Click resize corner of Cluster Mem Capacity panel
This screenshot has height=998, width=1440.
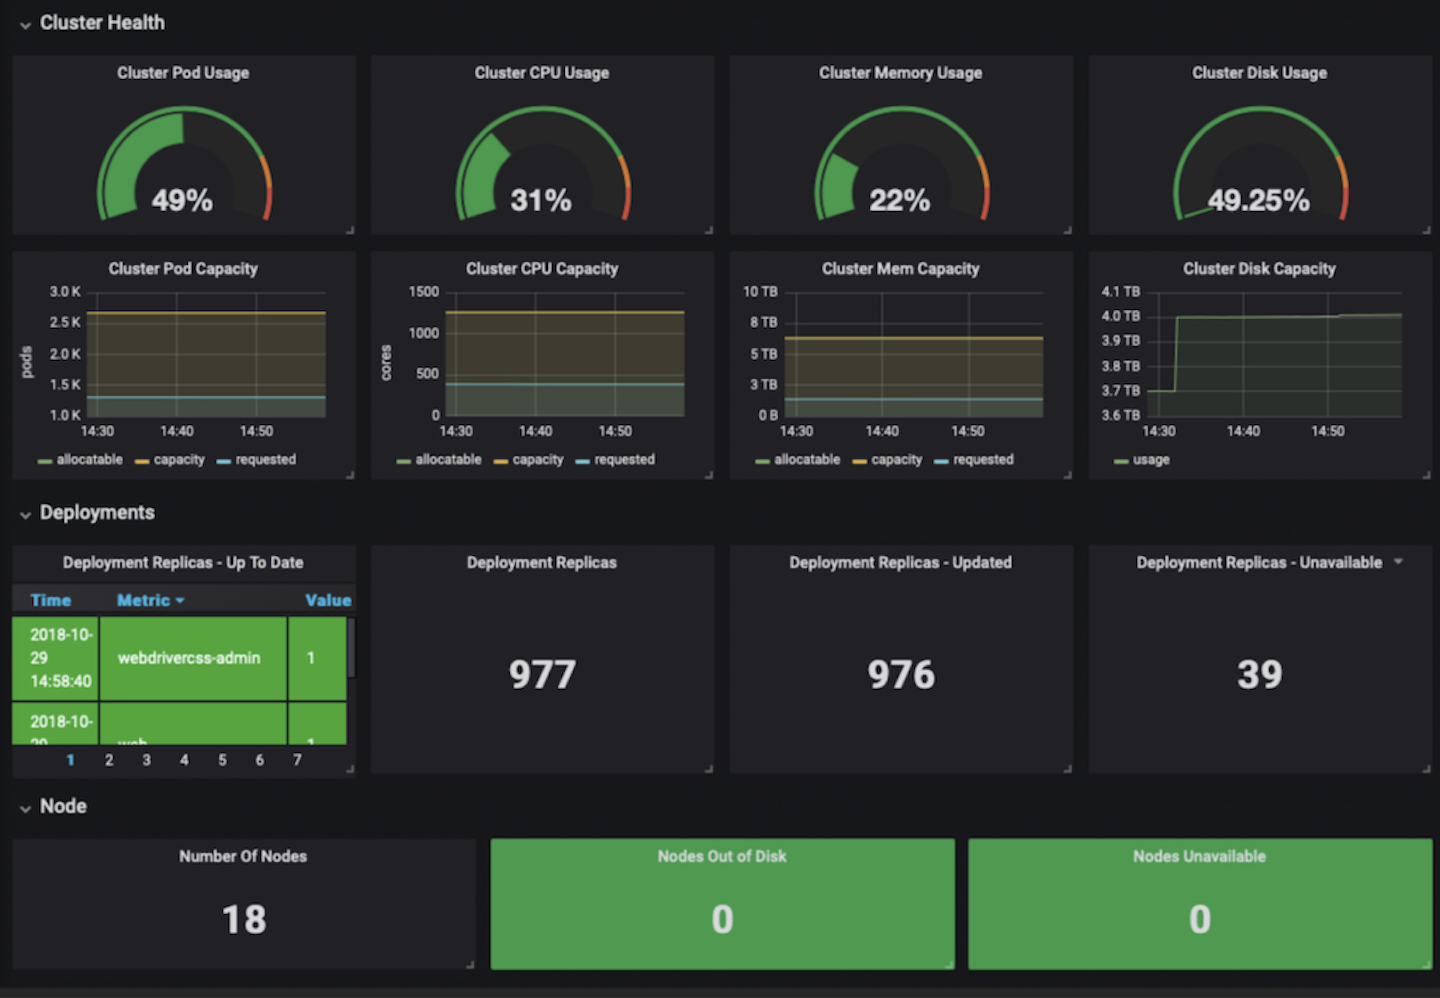click(1067, 474)
